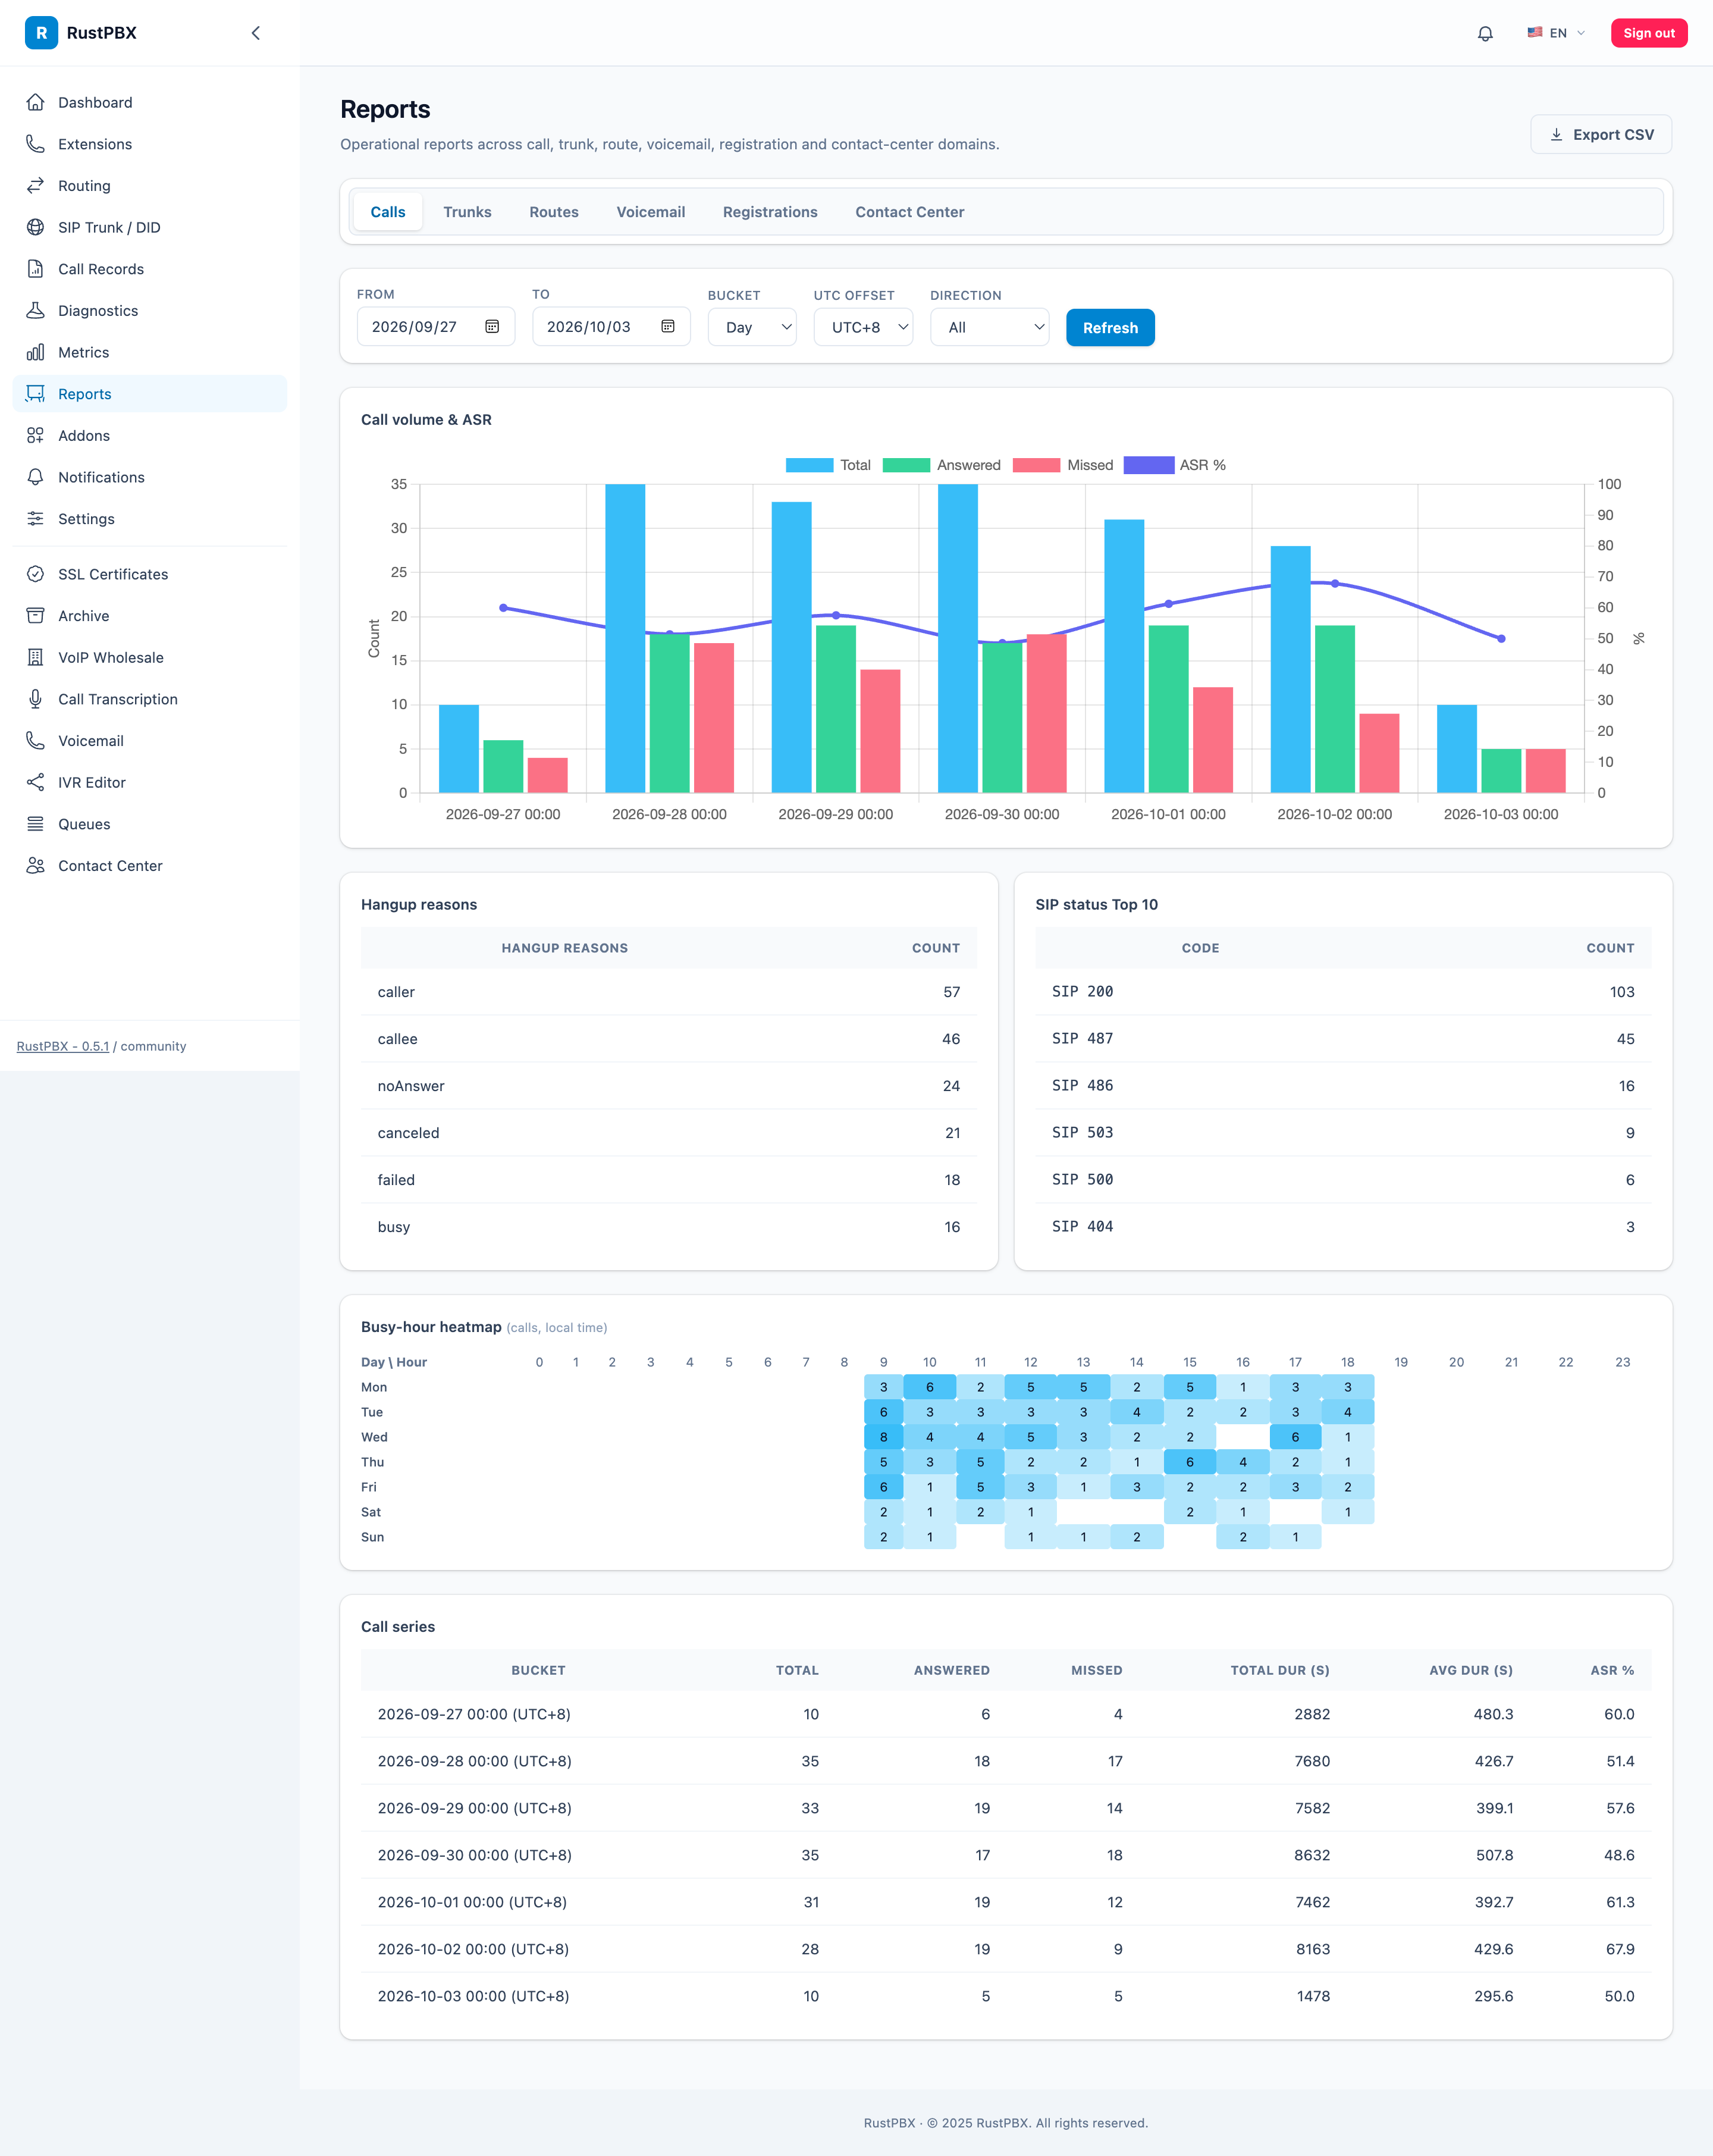Screen dimensions: 1713x2156
Task: Switch to the Registrations tab
Action: tap(770, 212)
